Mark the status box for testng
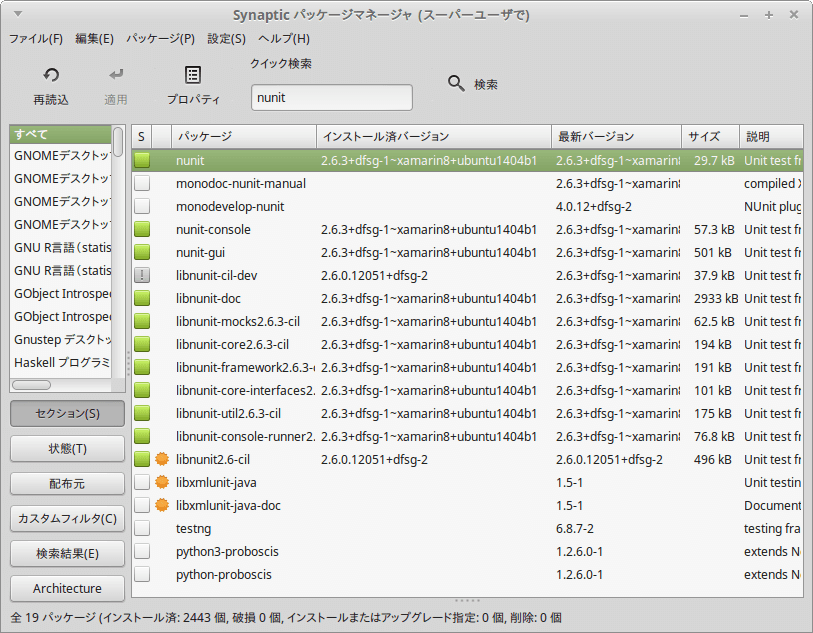This screenshot has height=633, width=813. [x=142, y=528]
